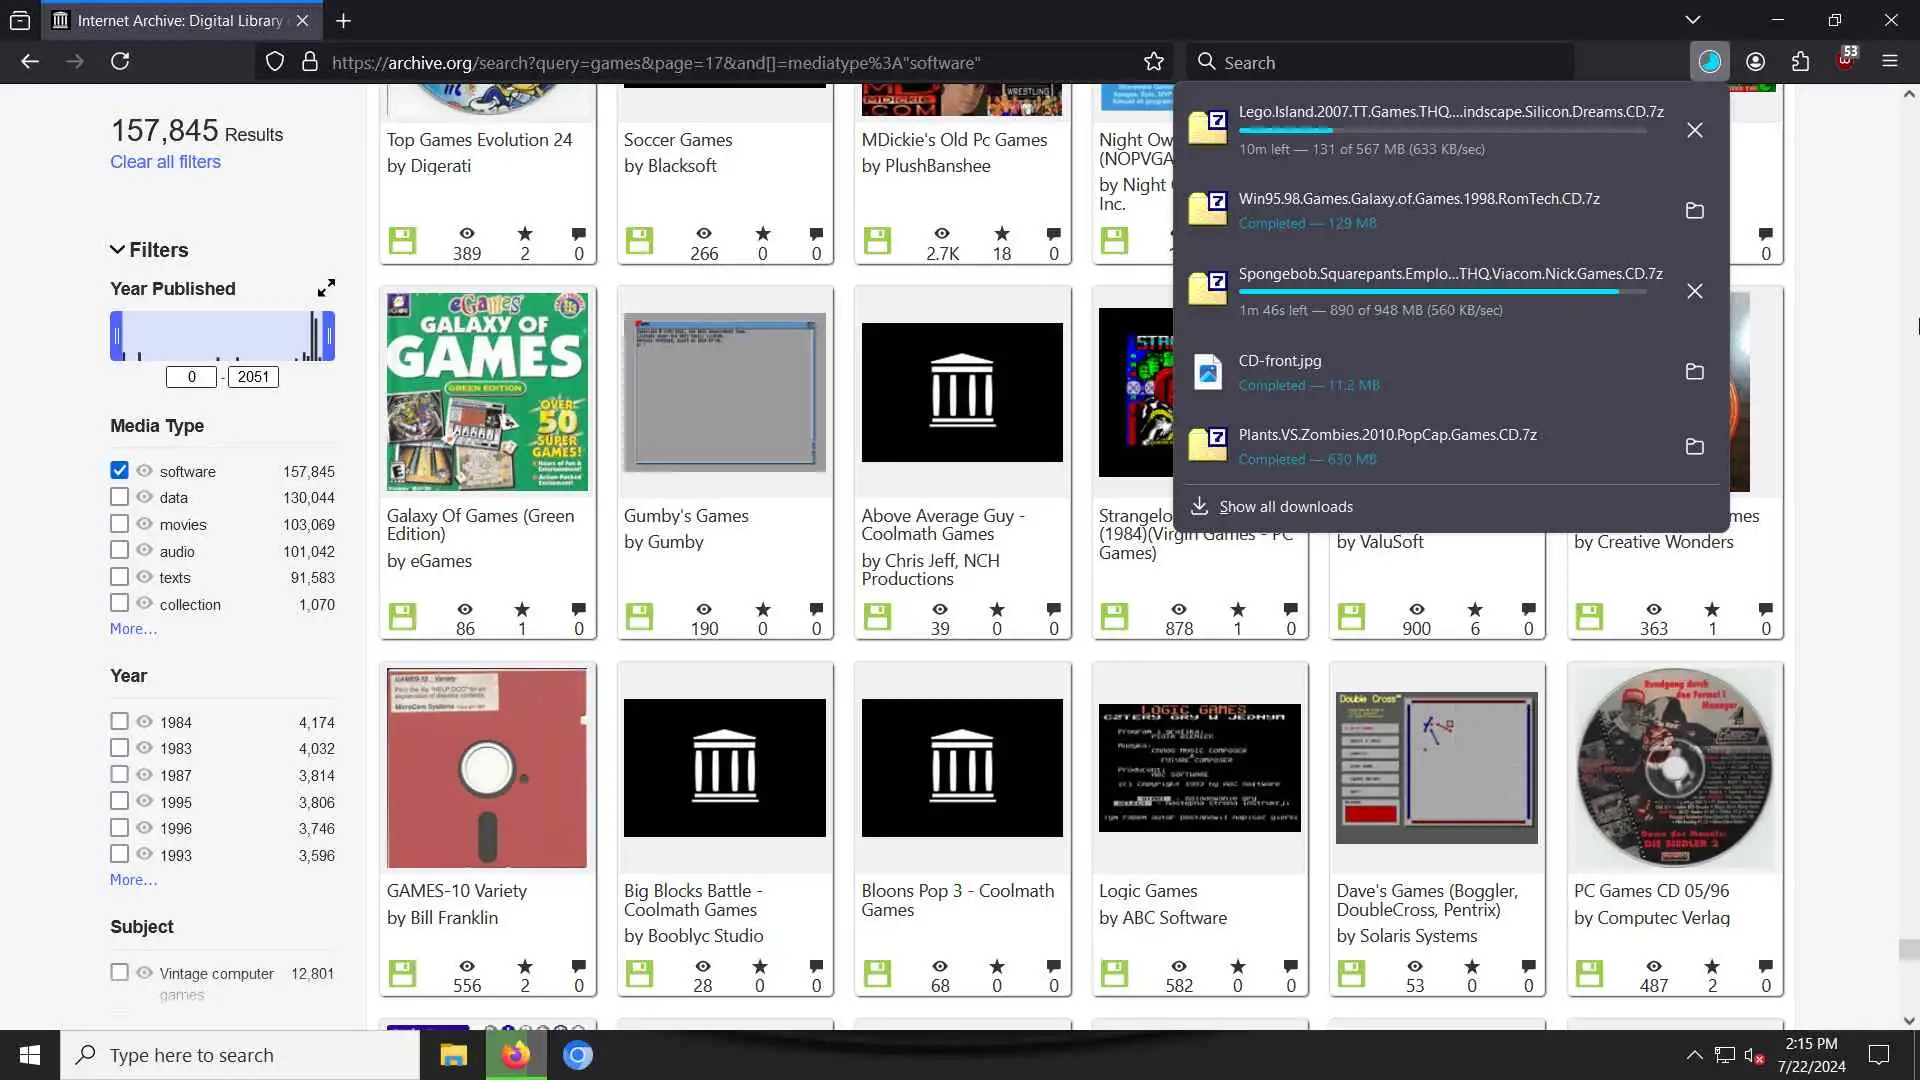Viewport: 1920px width, 1080px height.
Task: Open the Firefox hamburger application menu
Action: click(1889, 62)
